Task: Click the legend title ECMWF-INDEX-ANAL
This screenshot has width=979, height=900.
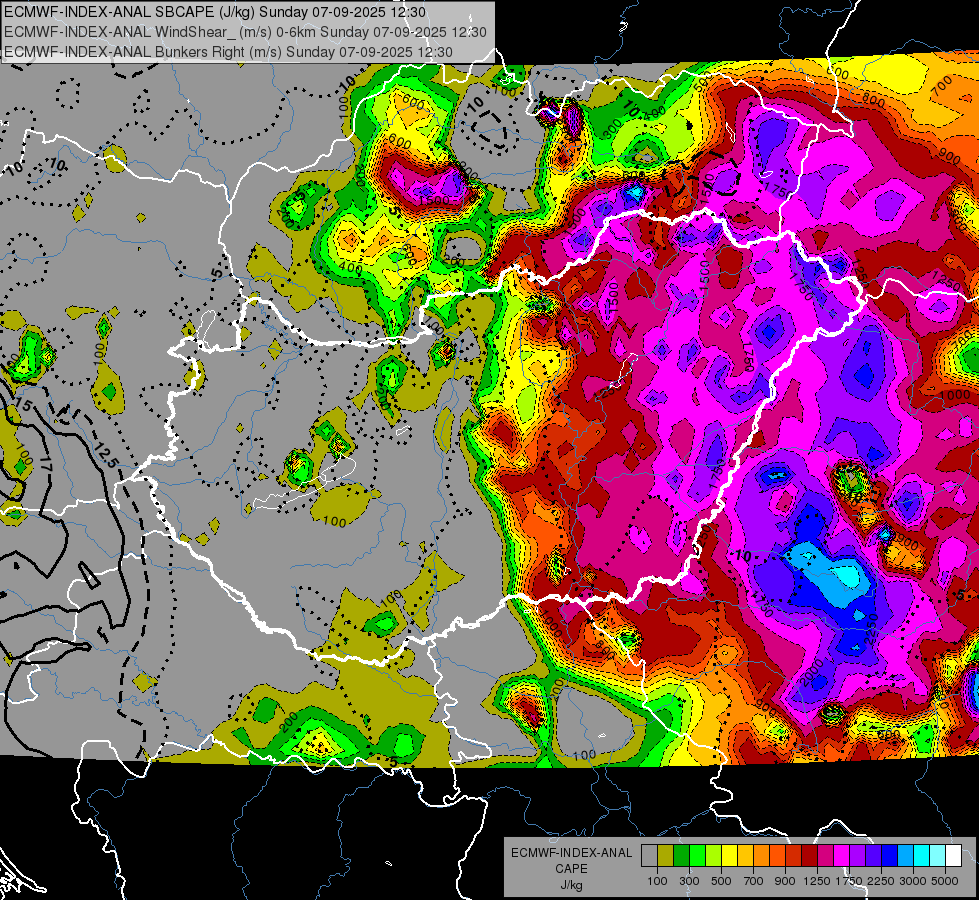Action: 571,853
